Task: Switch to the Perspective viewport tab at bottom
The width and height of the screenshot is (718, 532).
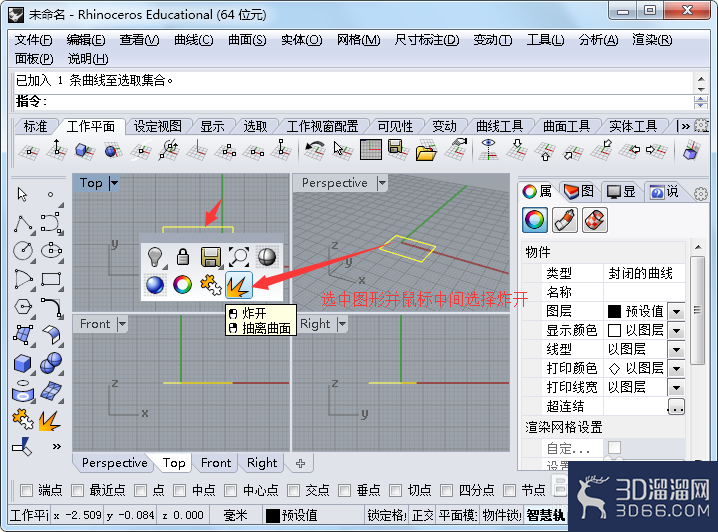Action: (x=114, y=463)
